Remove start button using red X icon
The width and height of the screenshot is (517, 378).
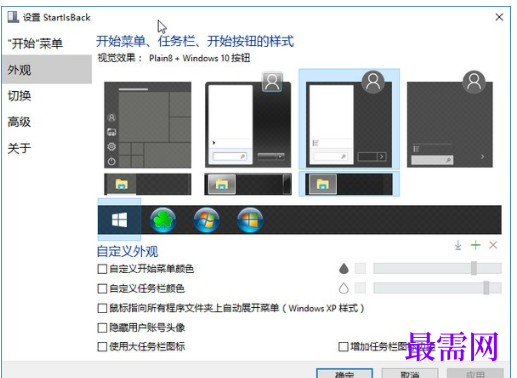tap(493, 245)
